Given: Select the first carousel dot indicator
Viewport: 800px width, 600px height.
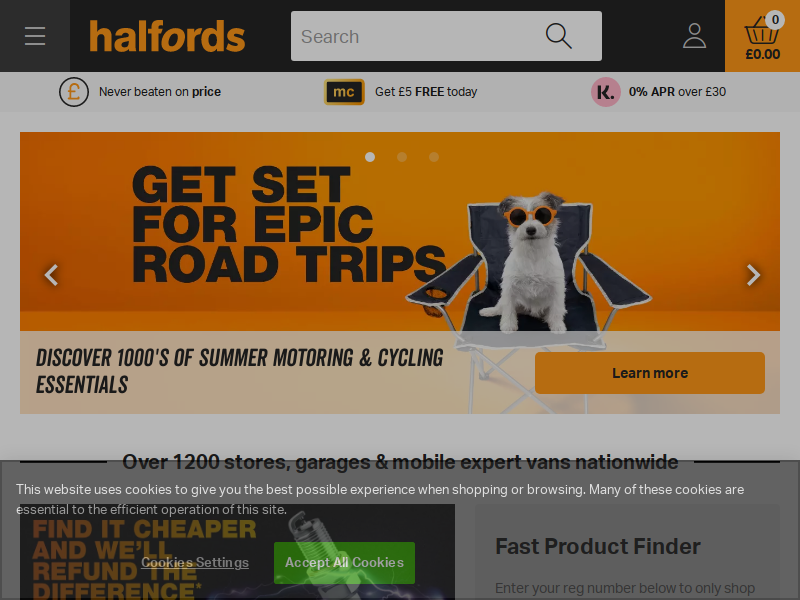Looking at the screenshot, I should click(x=370, y=157).
